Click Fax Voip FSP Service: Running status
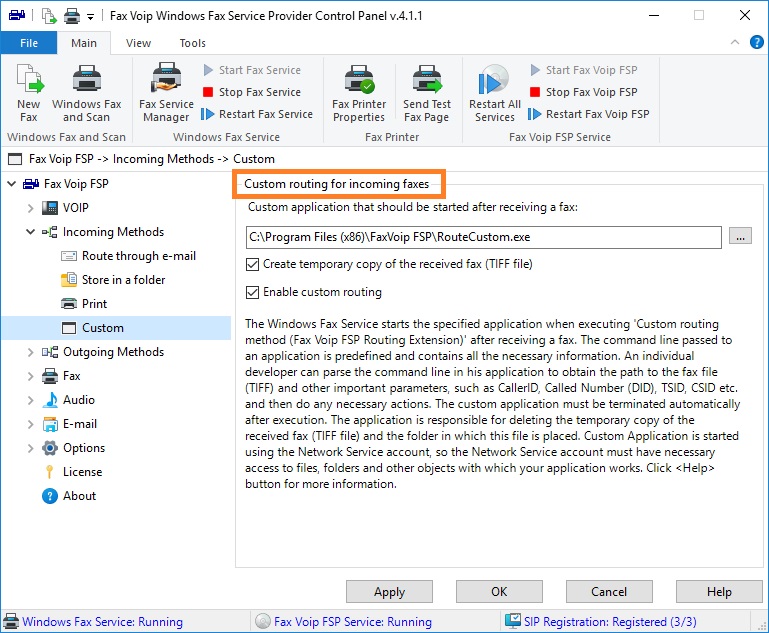The width and height of the screenshot is (769, 633). 344,622
